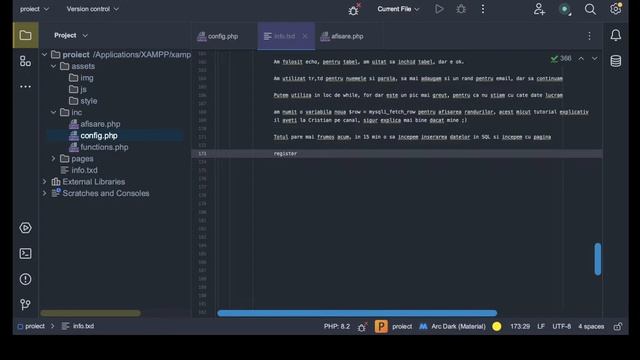Click the debug listener bug icon in toolbar

[354, 9]
